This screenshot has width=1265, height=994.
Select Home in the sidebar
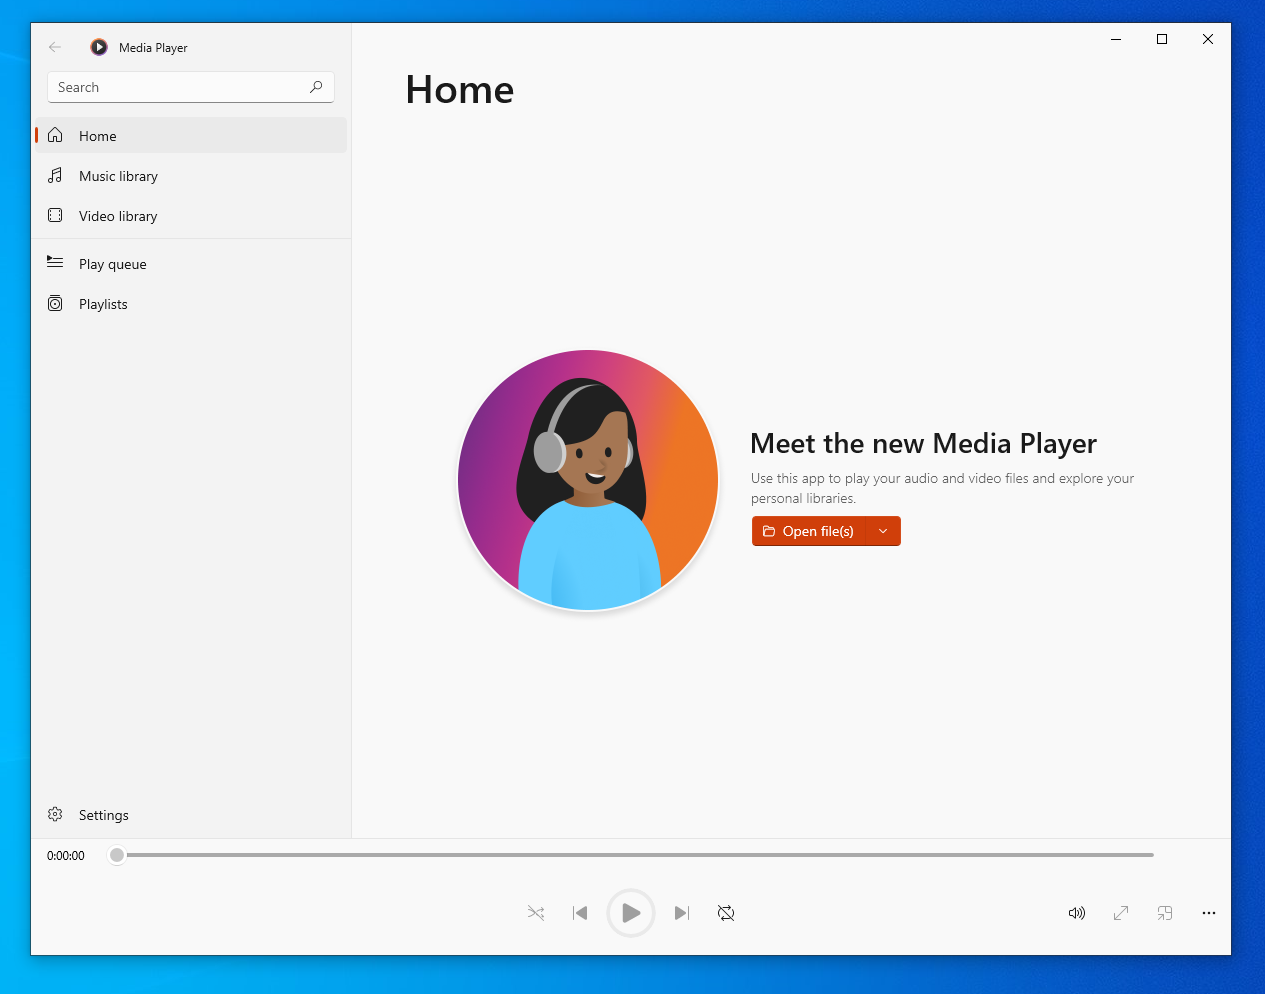point(191,136)
